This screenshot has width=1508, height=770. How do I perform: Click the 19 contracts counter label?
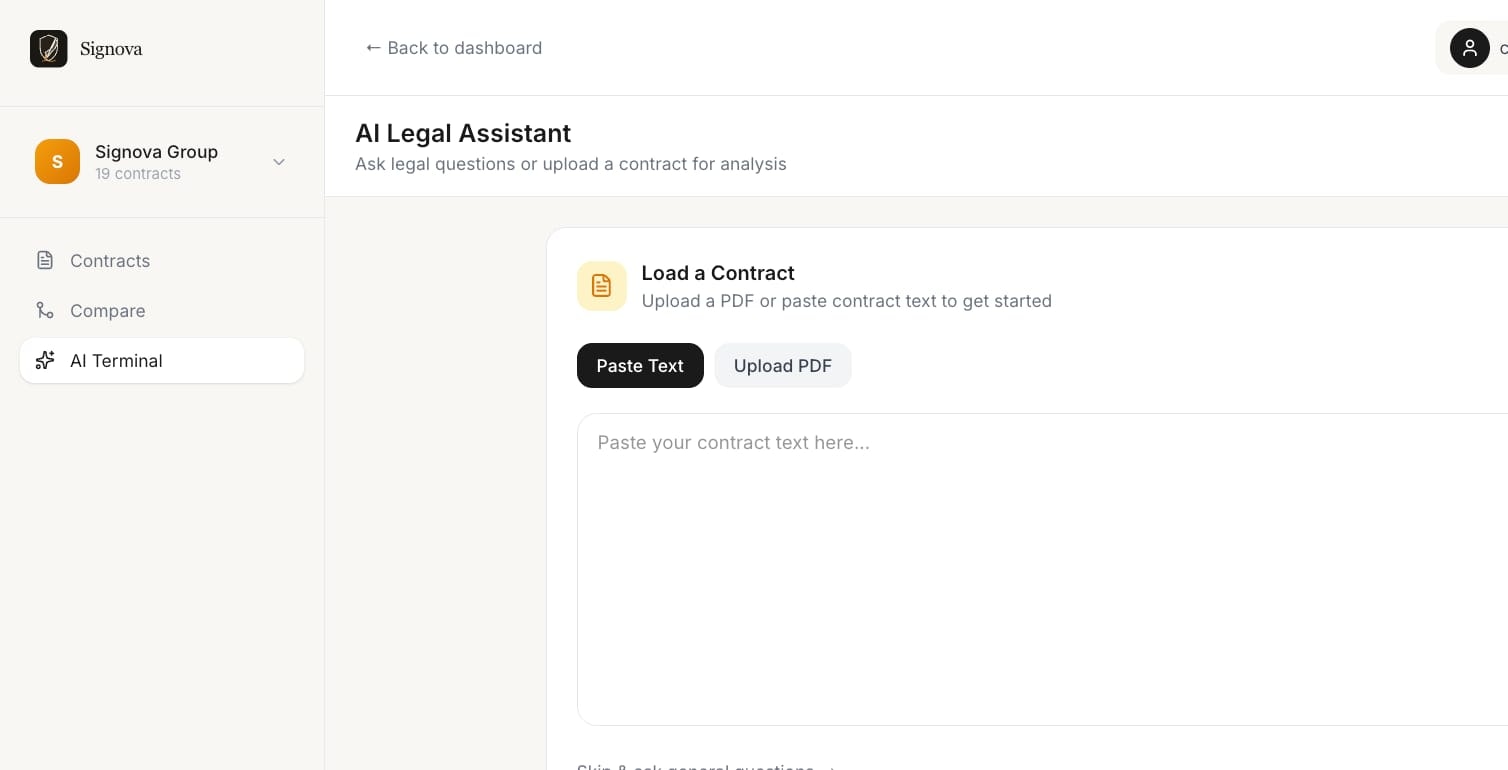coord(138,173)
